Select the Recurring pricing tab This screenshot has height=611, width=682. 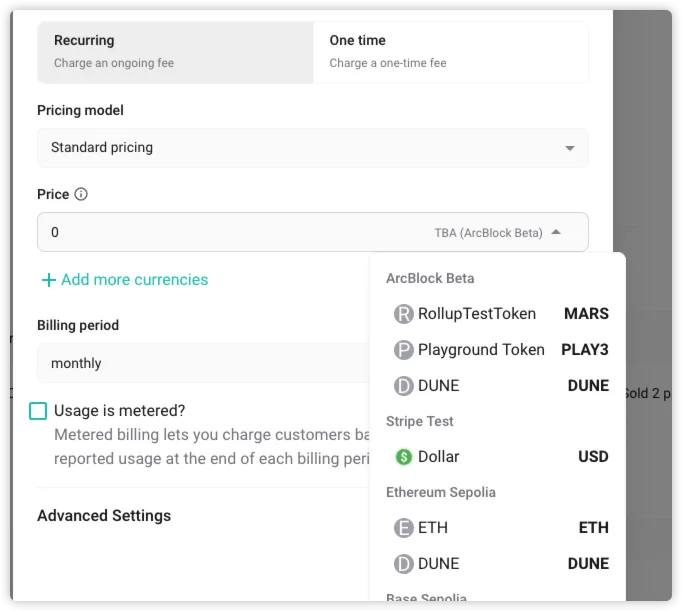click(x=175, y=52)
